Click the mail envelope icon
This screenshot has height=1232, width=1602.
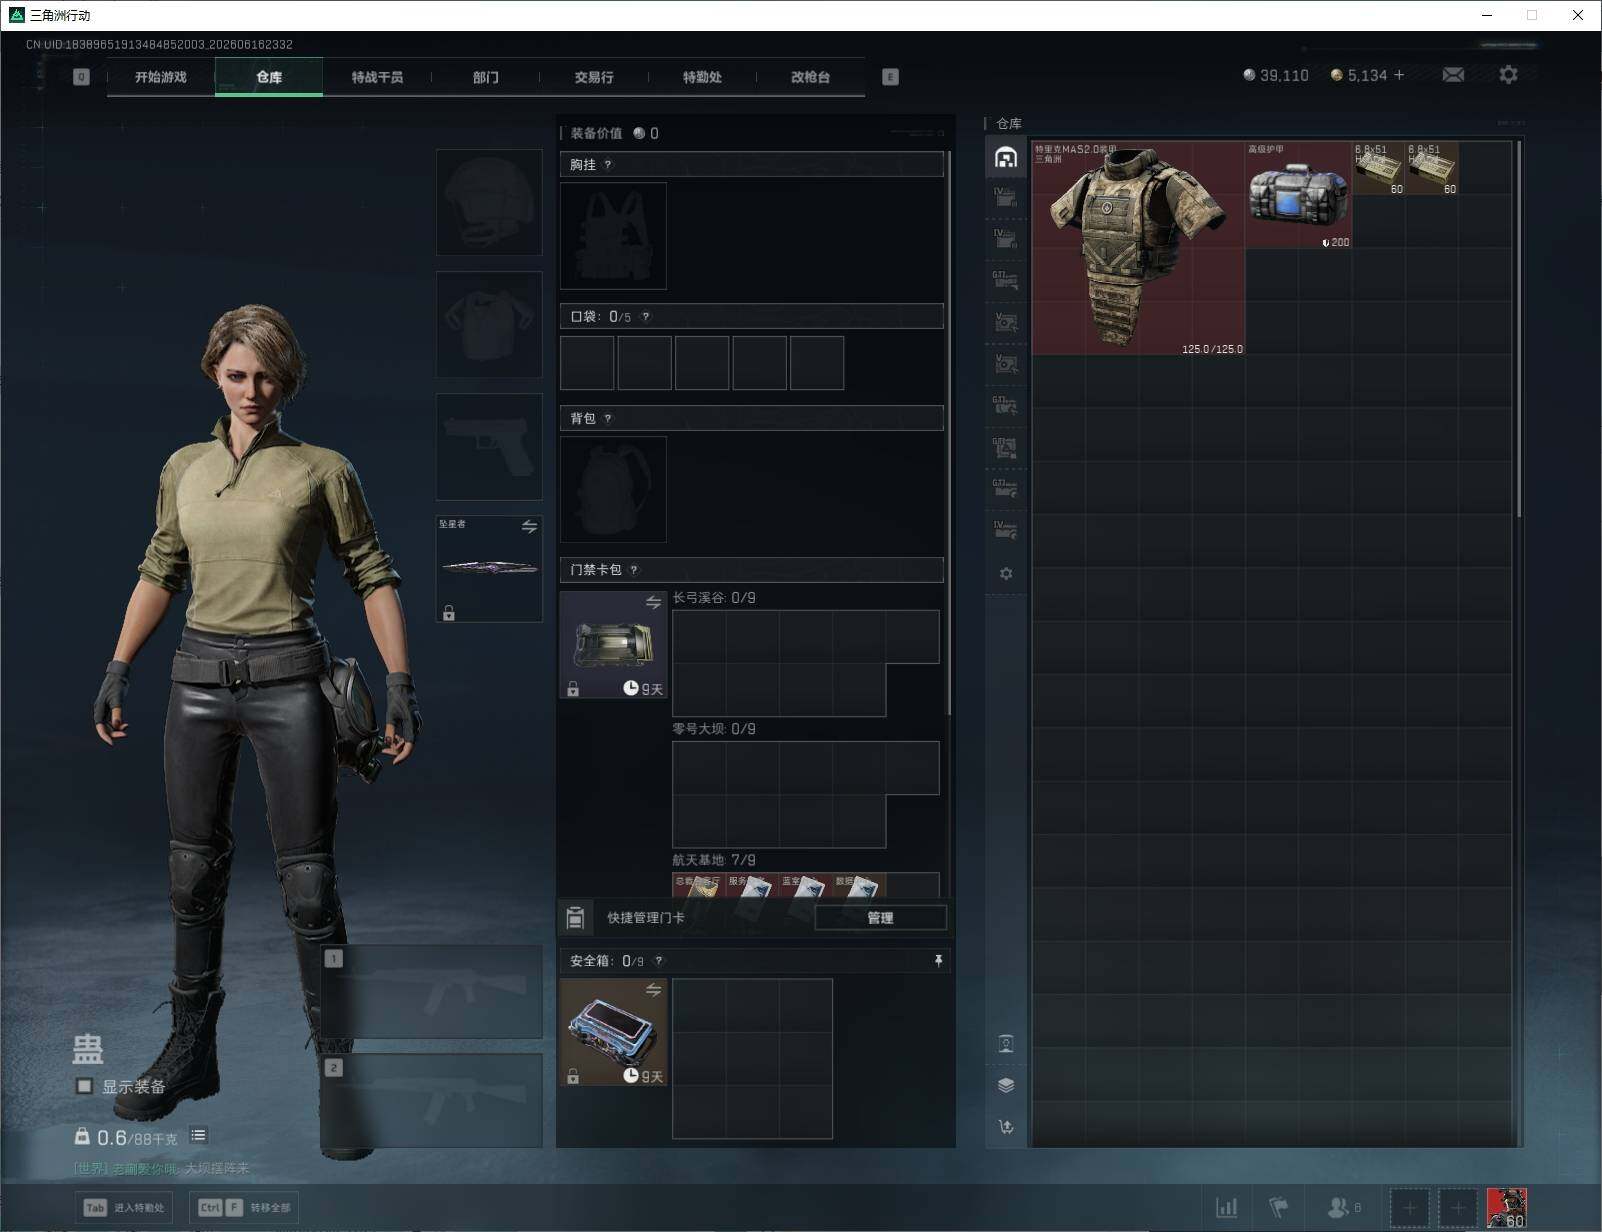pos(1453,75)
